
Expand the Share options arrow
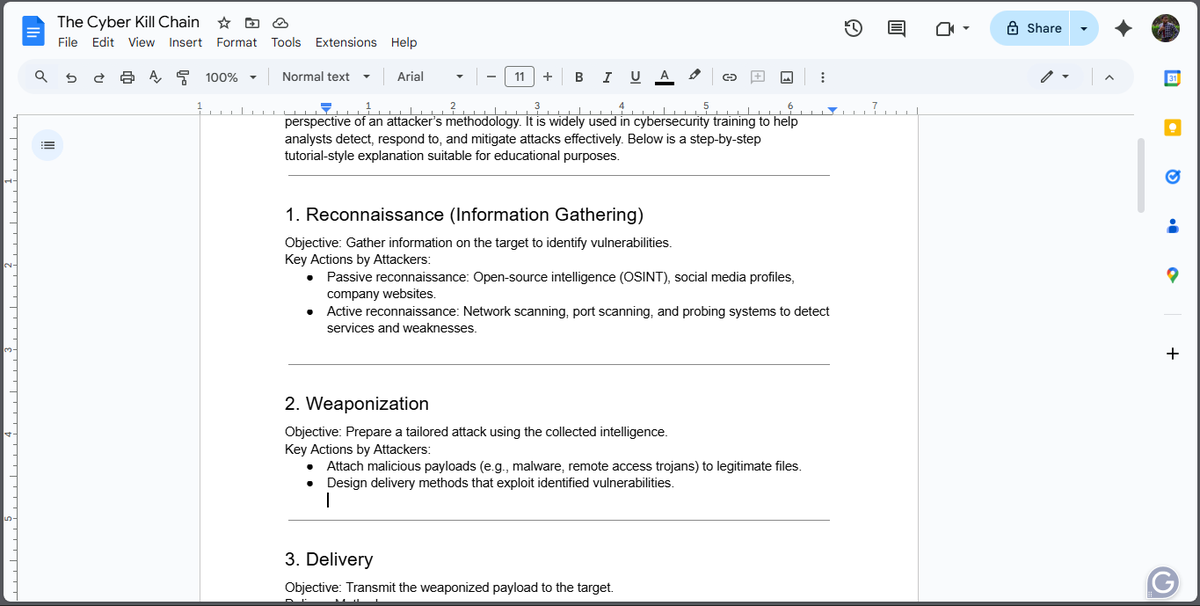click(x=1084, y=28)
